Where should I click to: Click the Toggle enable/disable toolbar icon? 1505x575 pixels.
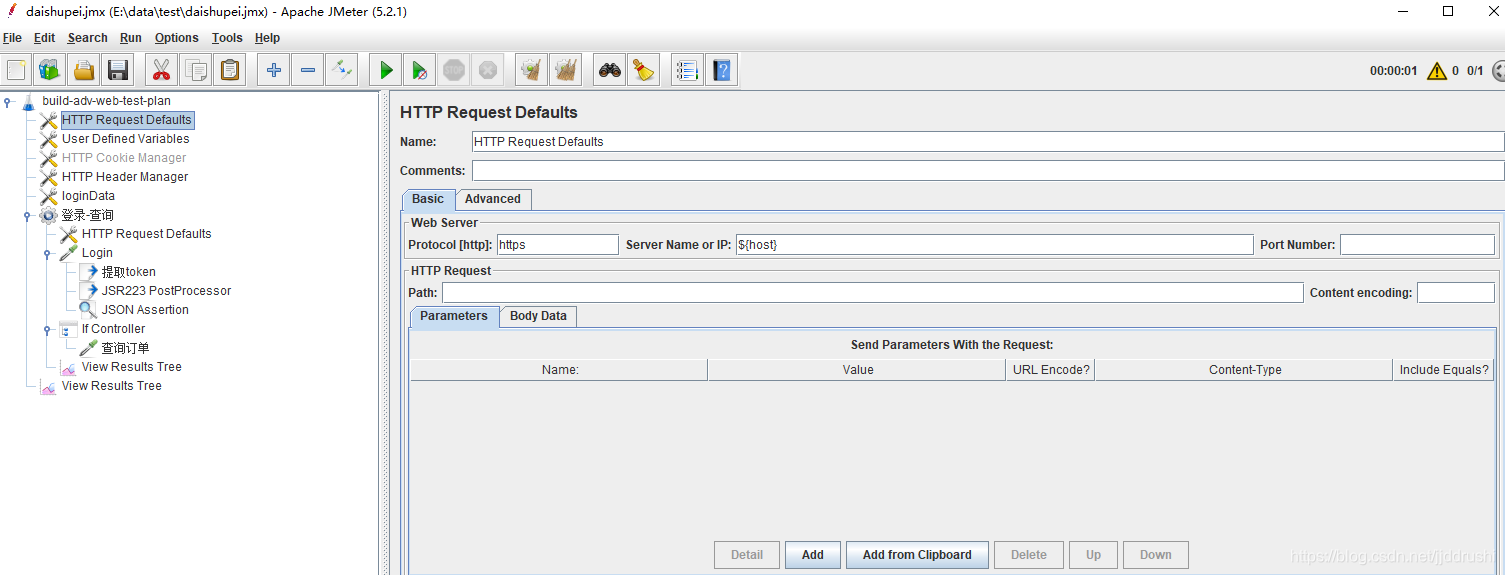pos(342,70)
